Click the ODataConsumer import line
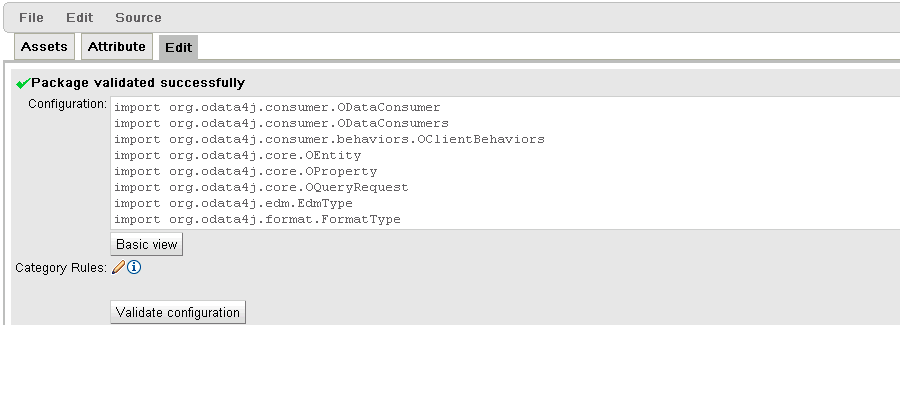Image resolution: width=900 pixels, height=400 pixels. [277, 107]
